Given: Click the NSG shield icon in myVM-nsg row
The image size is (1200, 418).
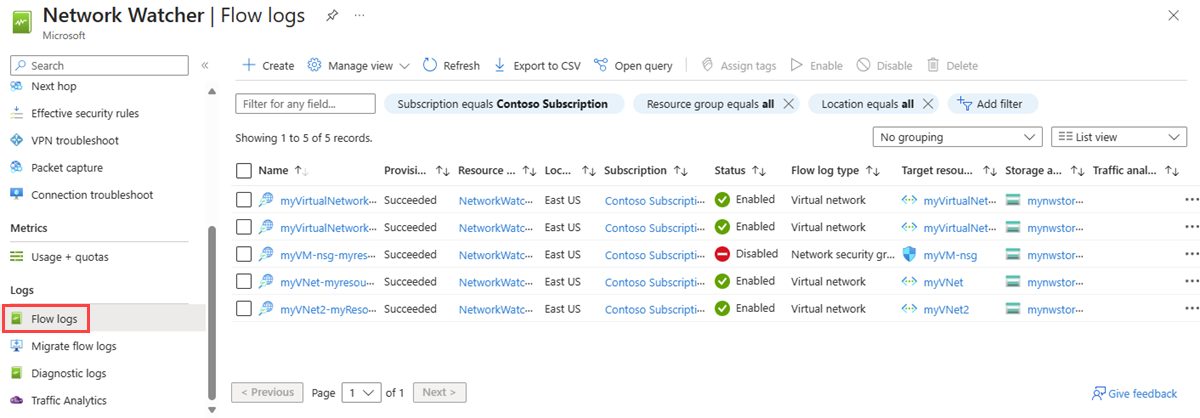Looking at the screenshot, I should [x=909, y=254].
